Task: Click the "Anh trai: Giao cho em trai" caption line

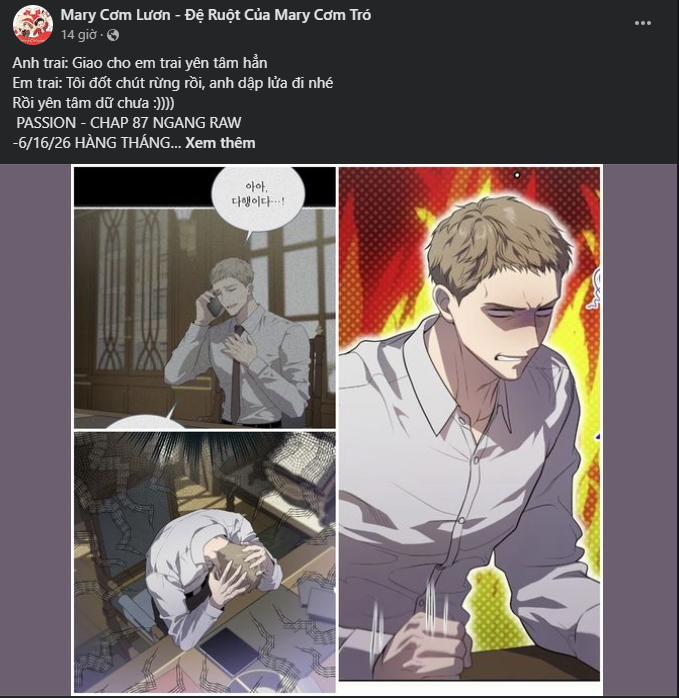Action: [x=140, y=63]
